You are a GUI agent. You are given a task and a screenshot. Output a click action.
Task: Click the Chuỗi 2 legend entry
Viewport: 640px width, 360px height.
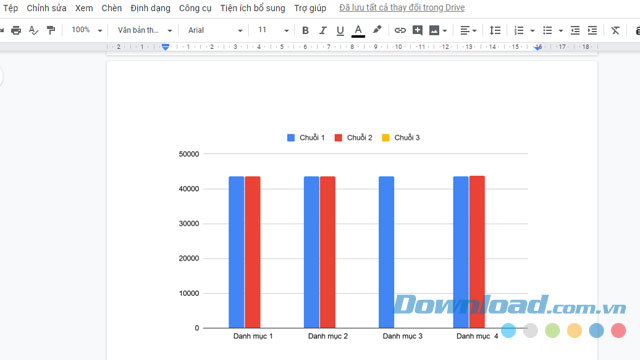point(353,138)
